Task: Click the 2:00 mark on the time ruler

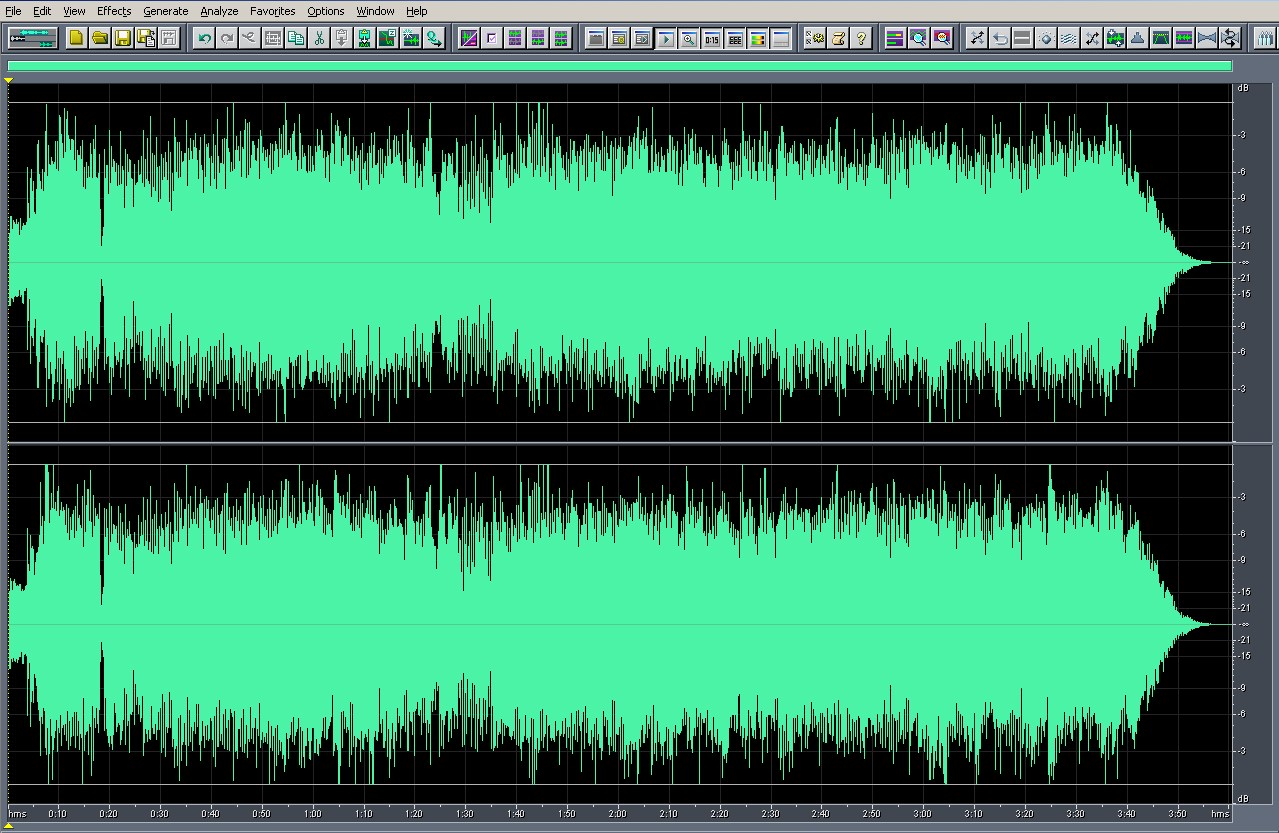Action: pos(617,814)
